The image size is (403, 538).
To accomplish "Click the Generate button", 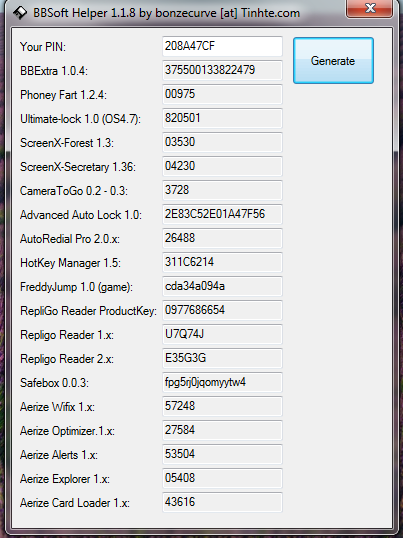I will point(333,60).
